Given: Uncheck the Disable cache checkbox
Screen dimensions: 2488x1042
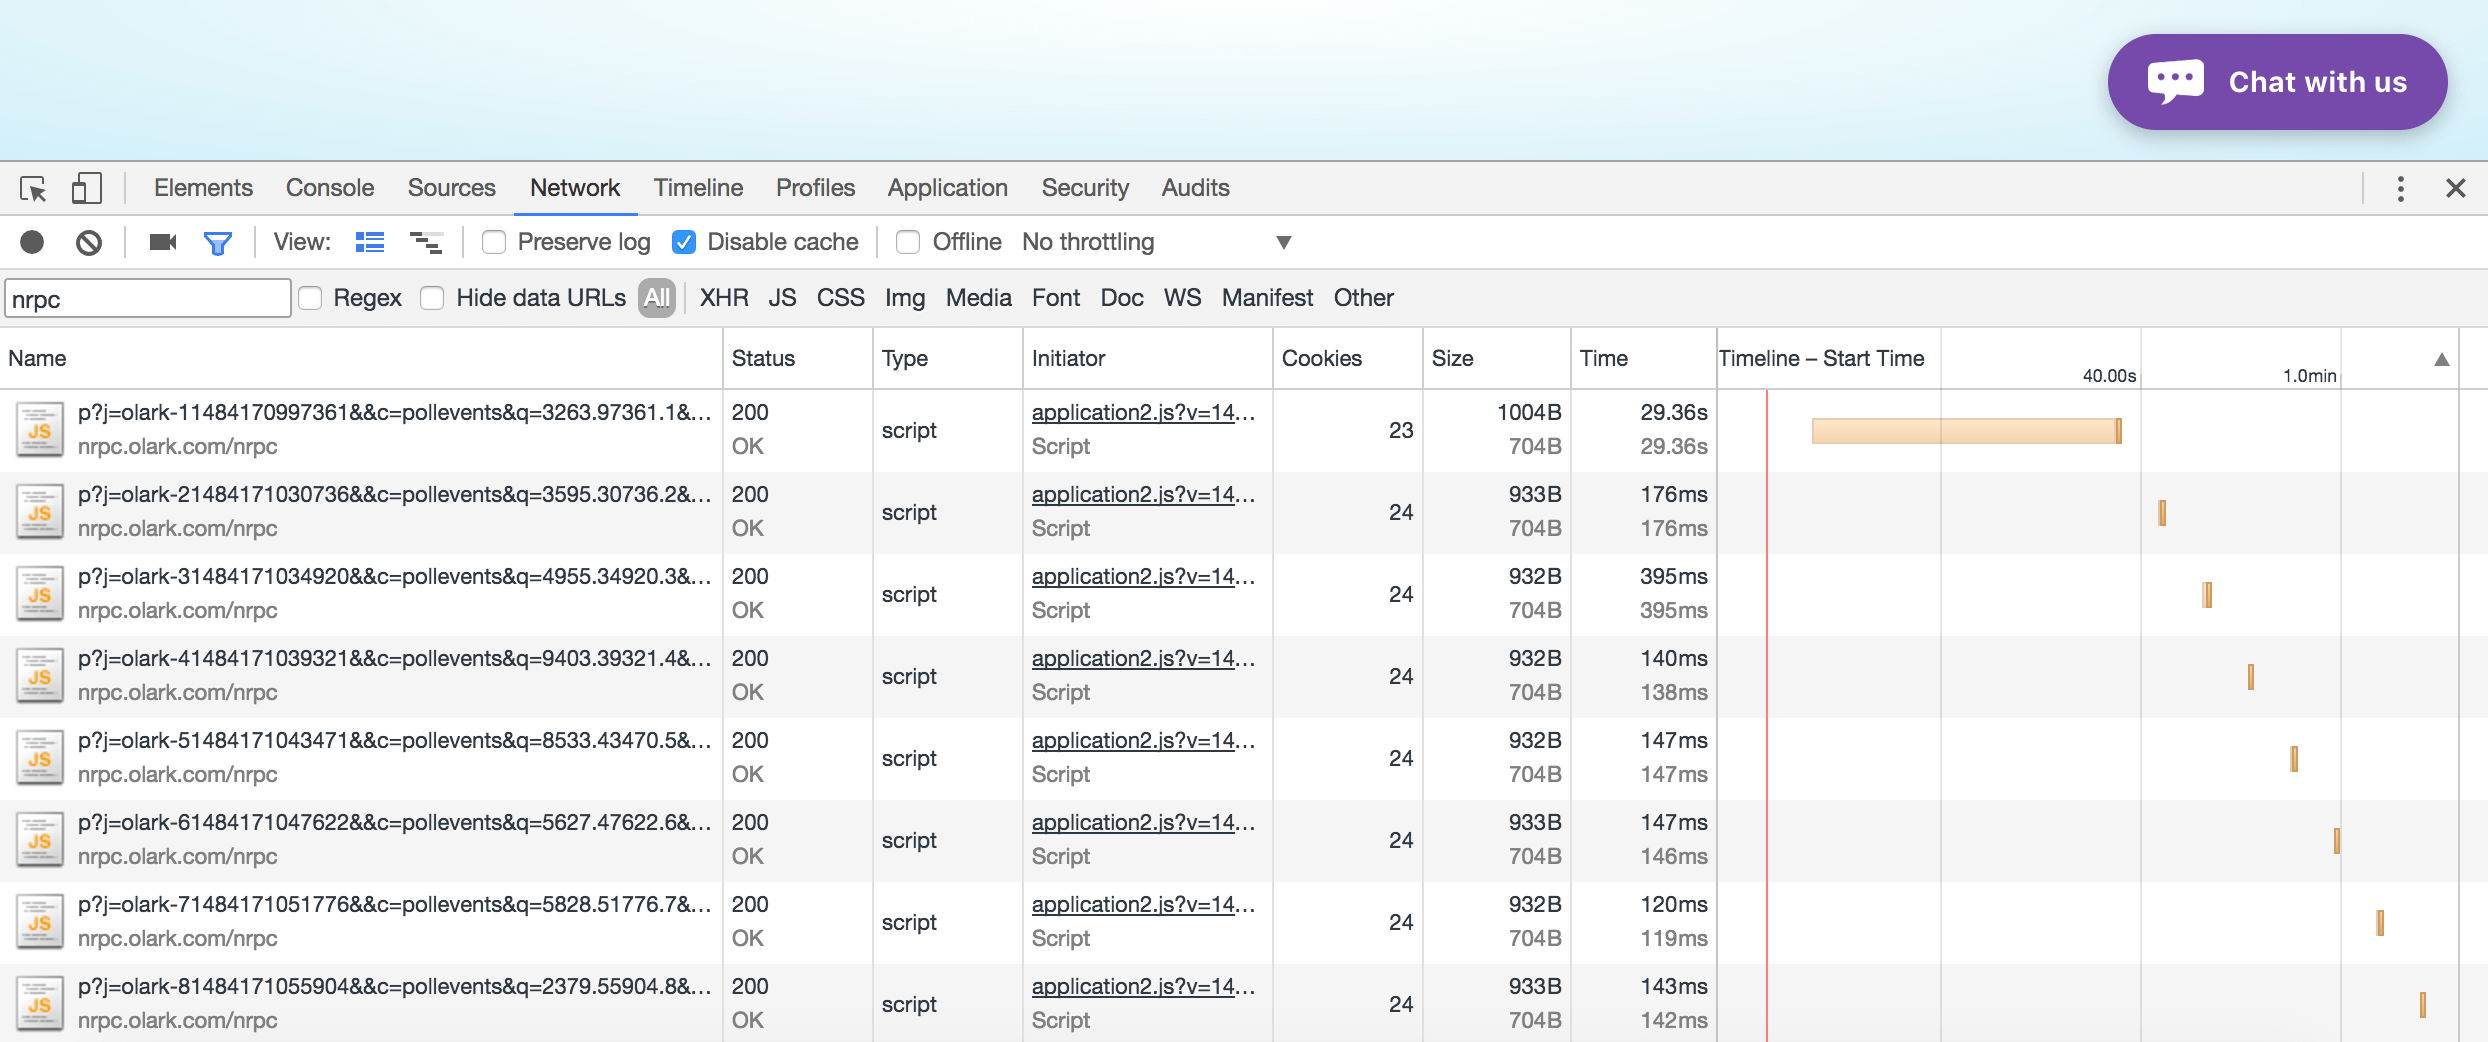Looking at the screenshot, I should pos(684,242).
